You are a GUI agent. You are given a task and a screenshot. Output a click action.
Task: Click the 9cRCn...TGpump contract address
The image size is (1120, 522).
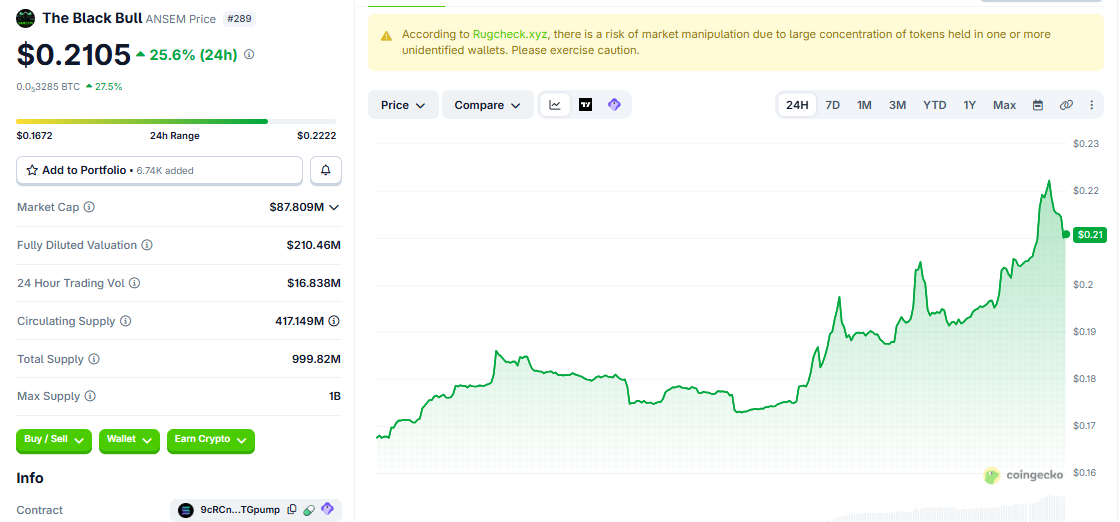(242, 510)
